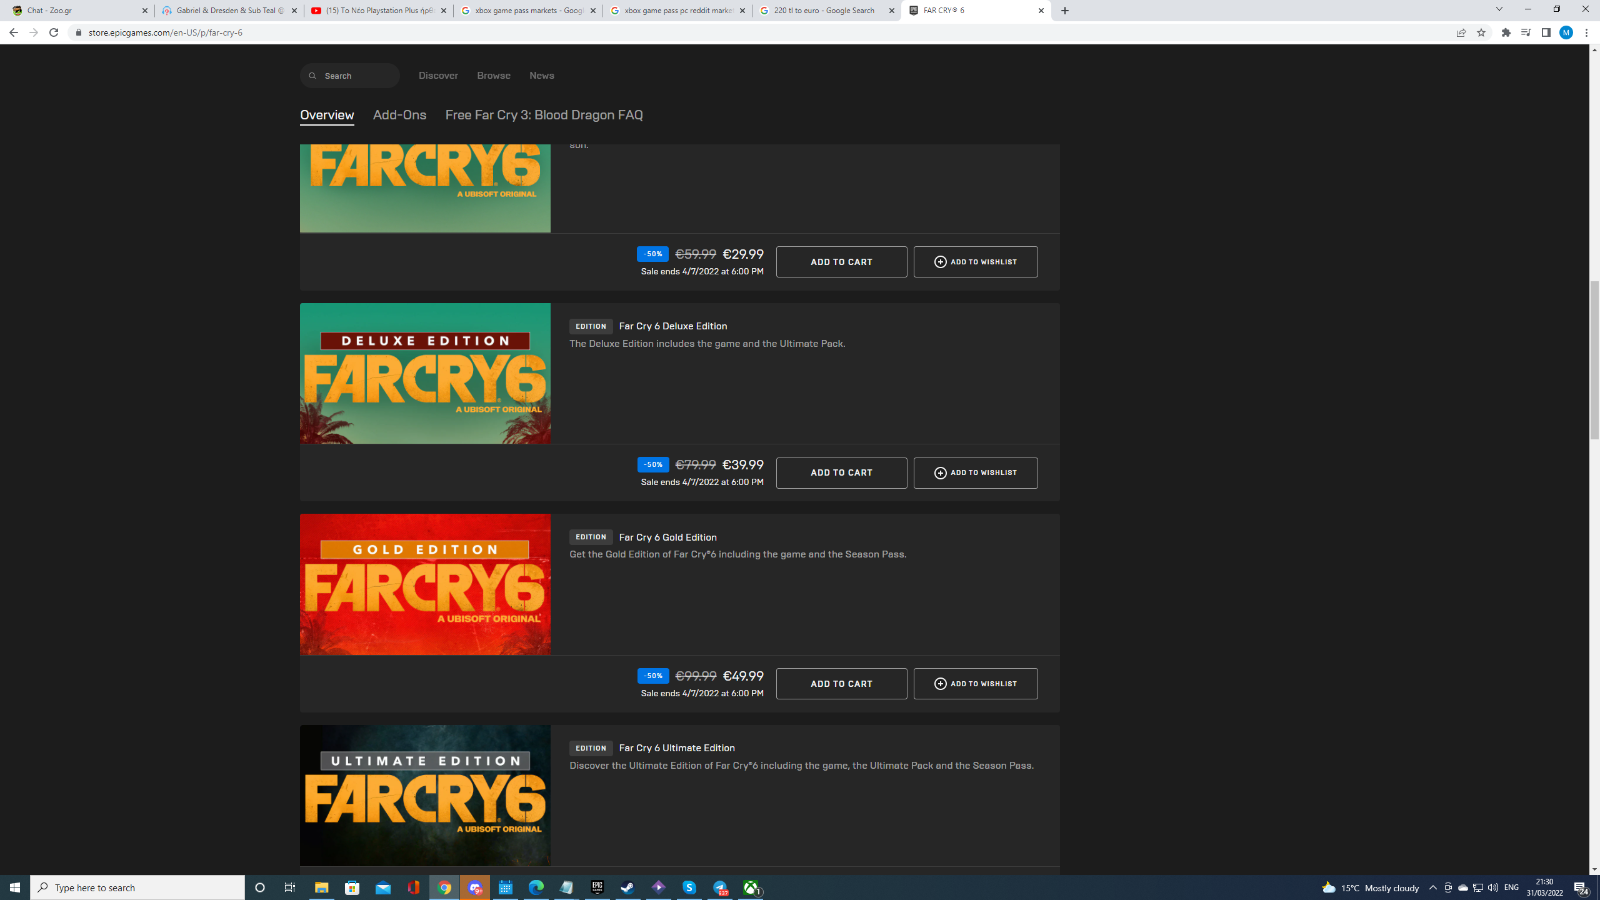Switch to the Add-Ons tab
The width and height of the screenshot is (1600, 900).
click(400, 115)
